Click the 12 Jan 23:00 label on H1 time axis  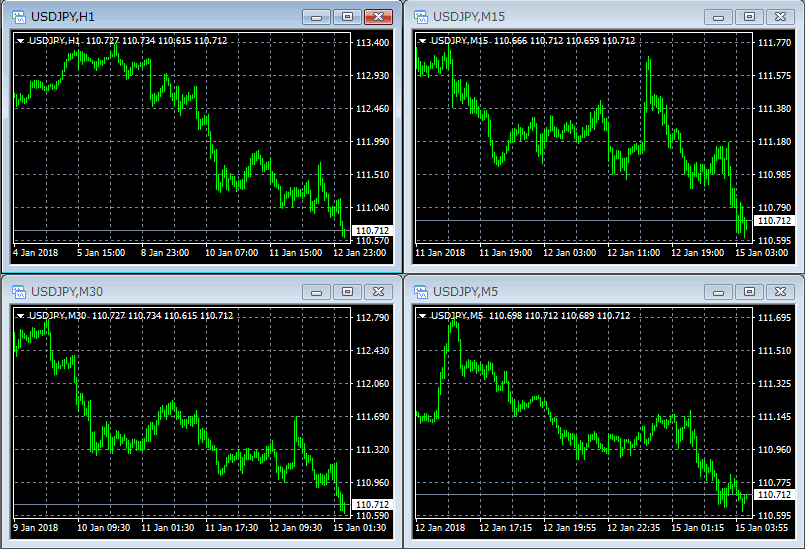(359, 253)
